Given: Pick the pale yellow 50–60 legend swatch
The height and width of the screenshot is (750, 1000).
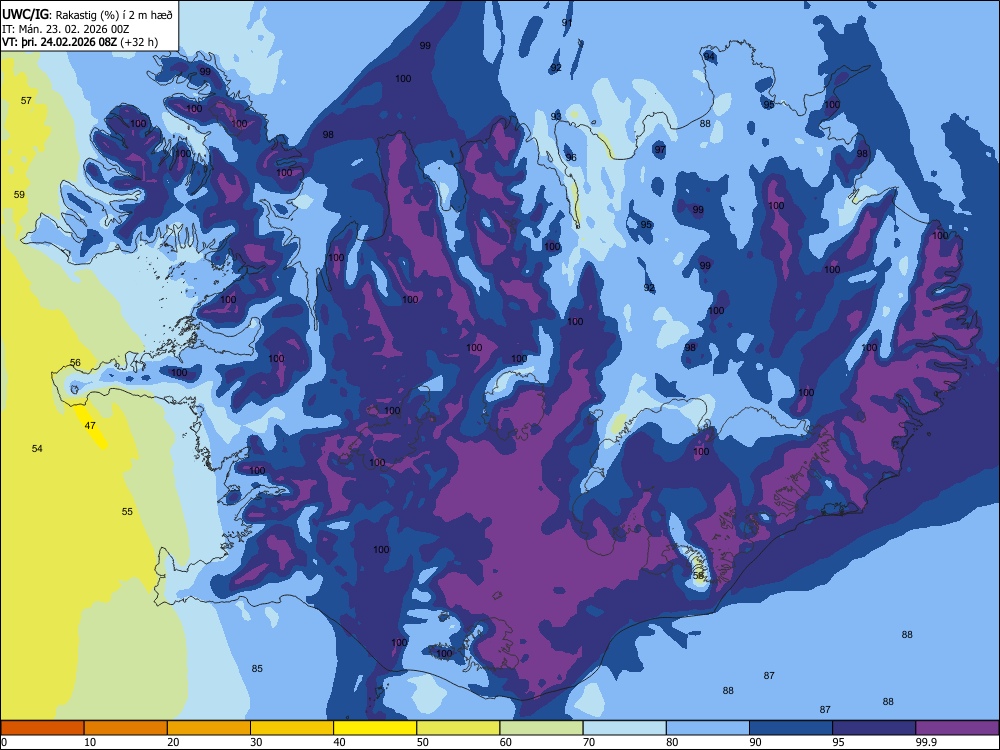Looking at the screenshot, I should (x=458, y=728).
